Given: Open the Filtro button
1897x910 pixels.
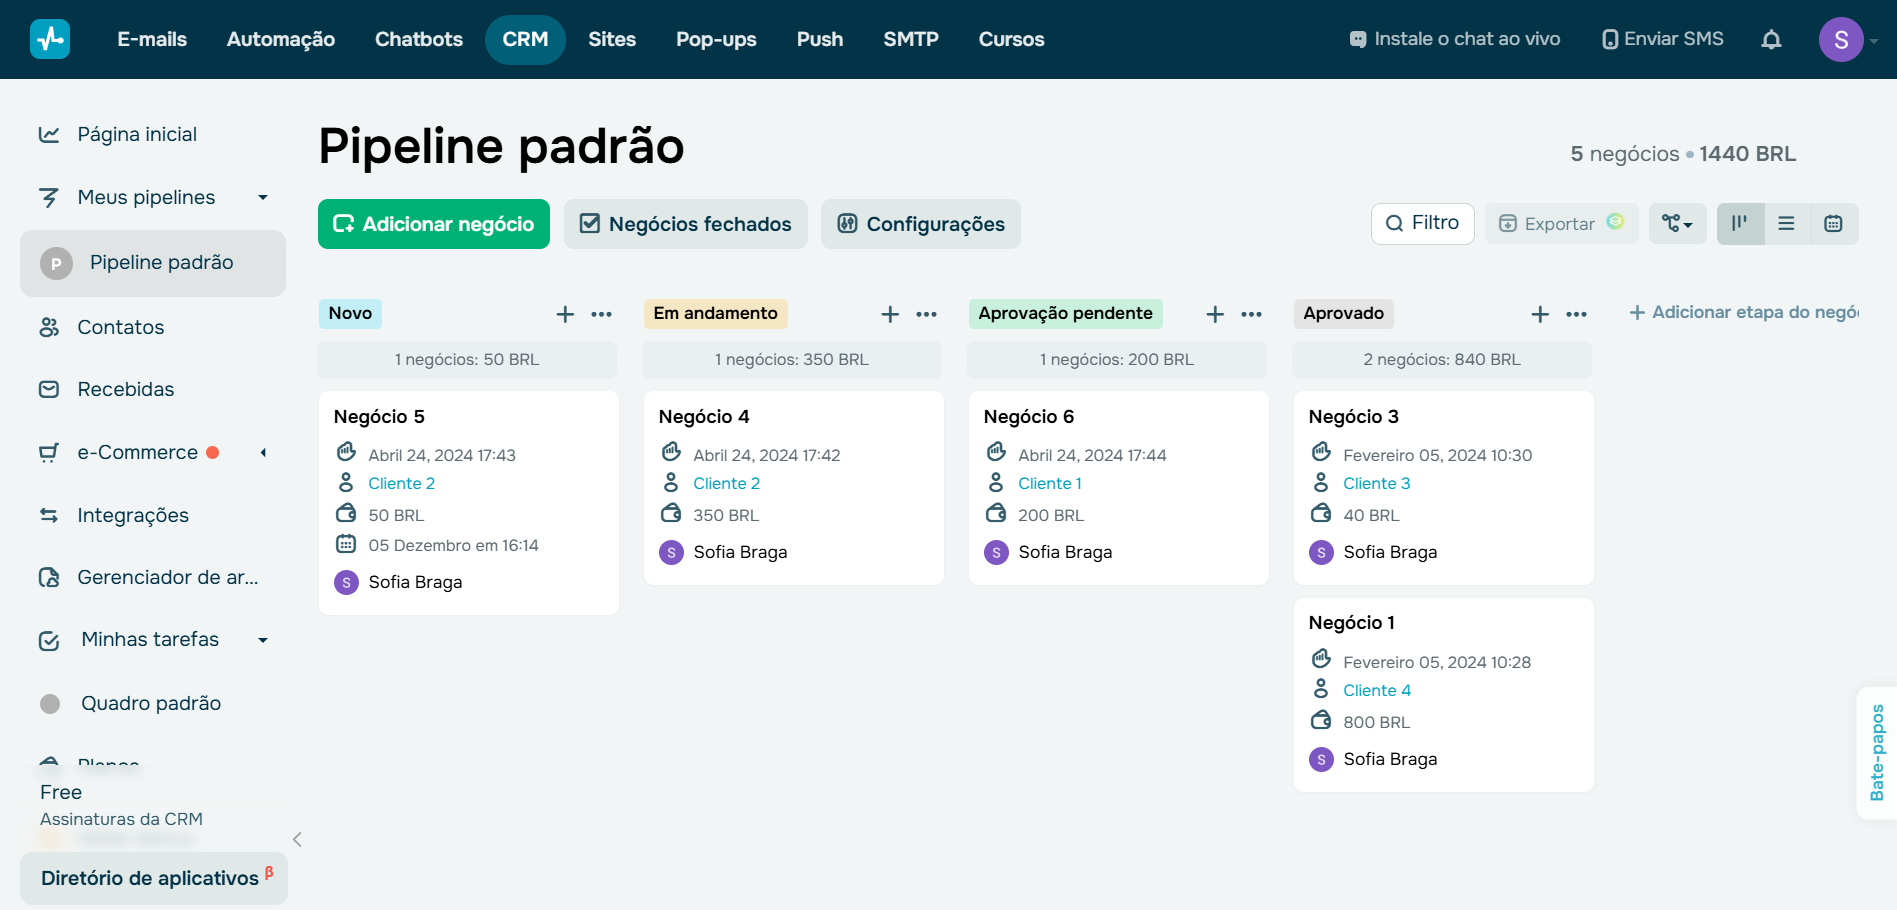Looking at the screenshot, I should tap(1422, 223).
